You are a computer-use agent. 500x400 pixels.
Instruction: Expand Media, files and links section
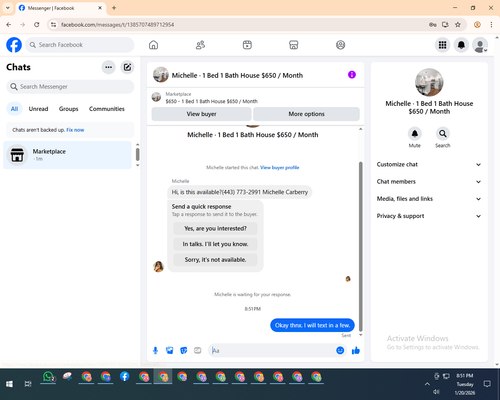(x=429, y=199)
